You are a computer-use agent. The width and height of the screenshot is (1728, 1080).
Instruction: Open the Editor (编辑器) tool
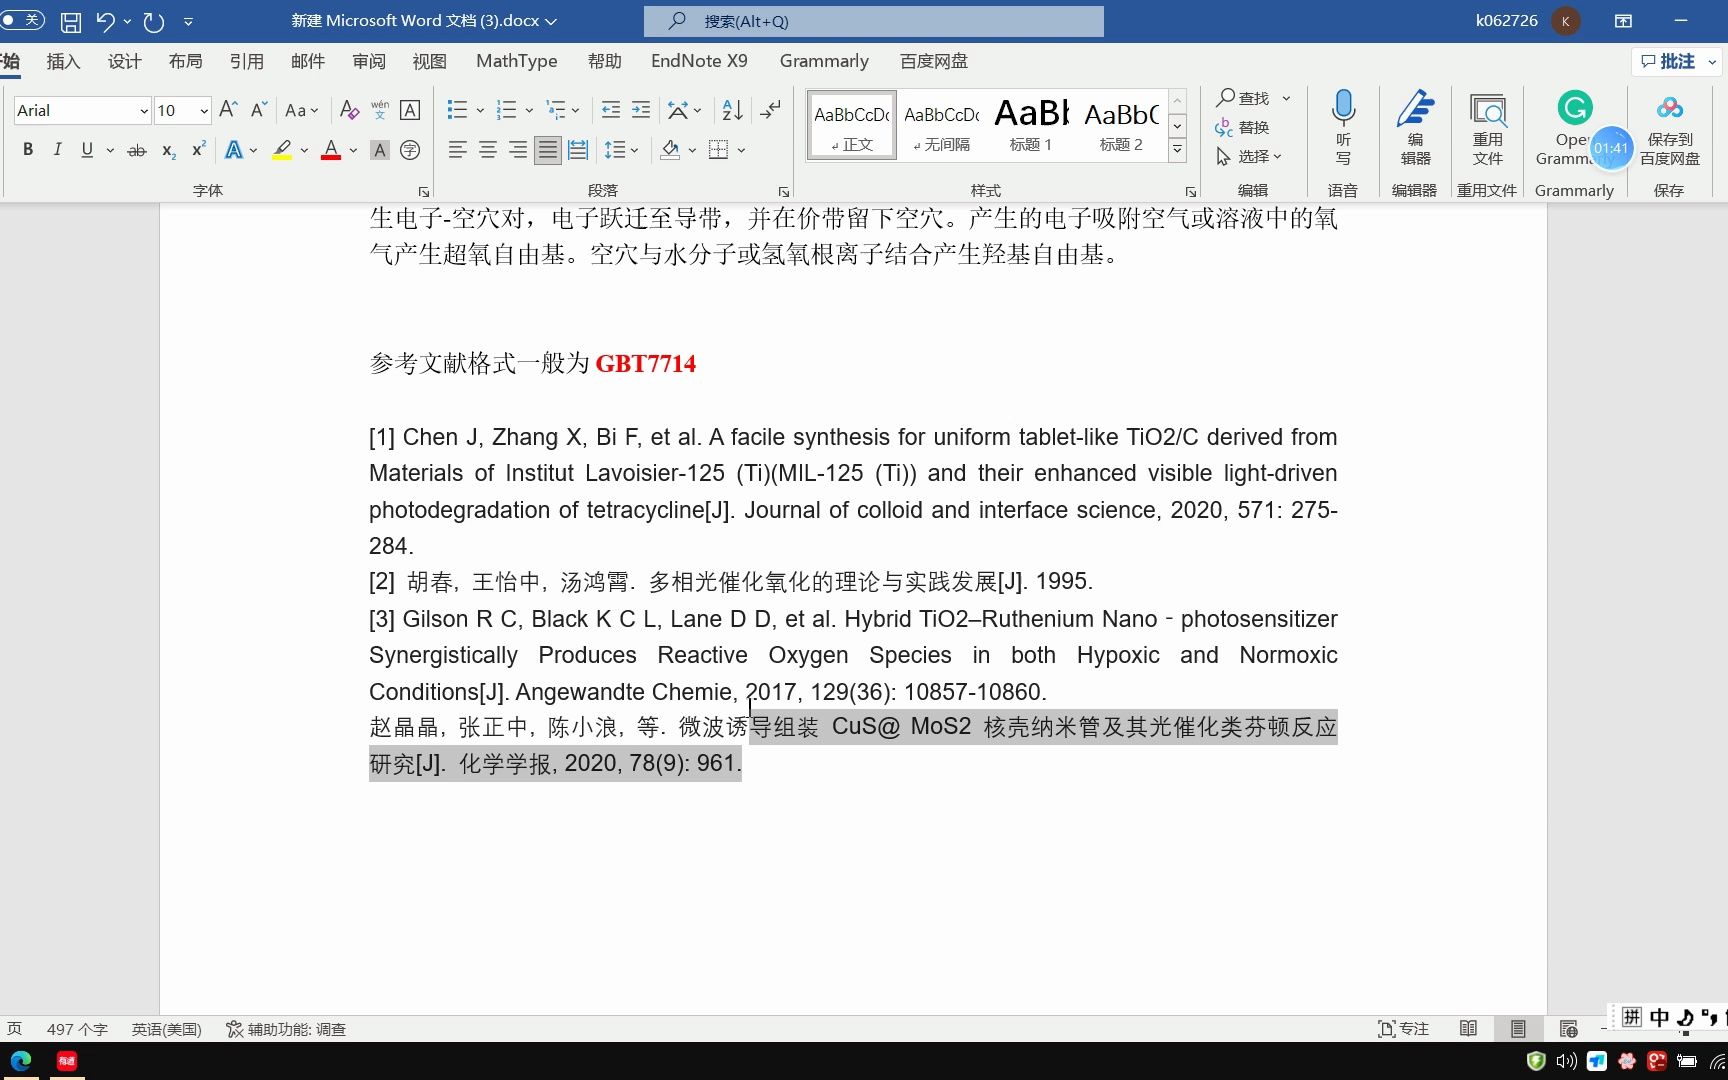(1415, 127)
